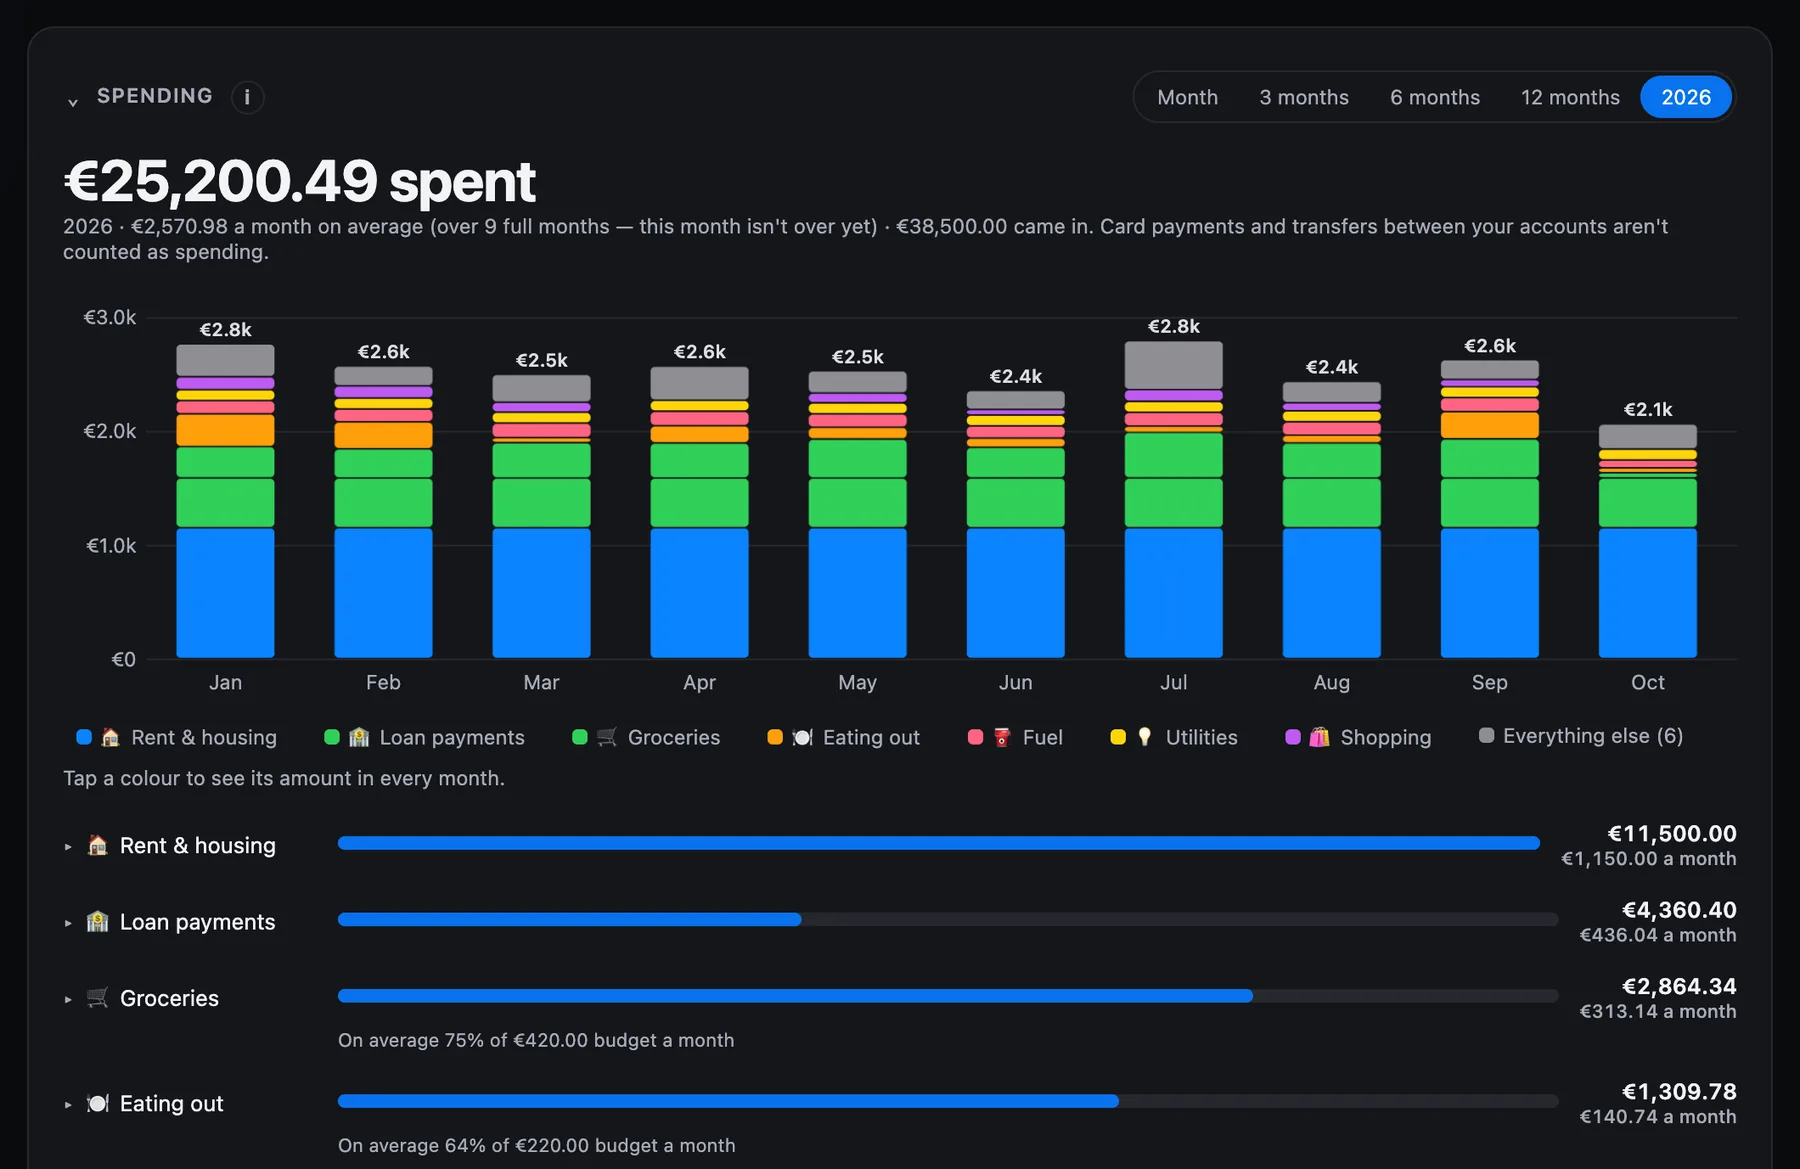Click the info icon next to SPENDING

click(247, 97)
